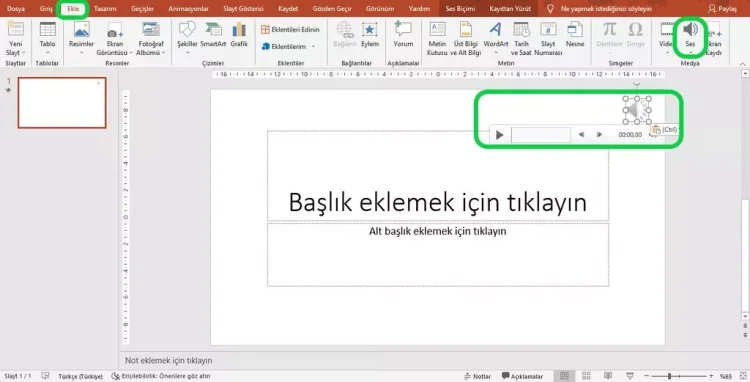Switch to the Animasyonlar tab
Screen dimensions: 750x382
tap(188, 9)
